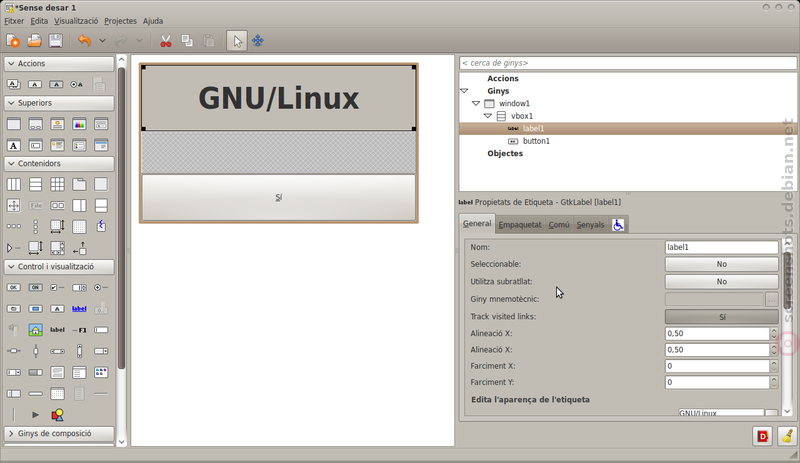Open the Visualització menu
Screen dimensions: 800x463
click(x=76, y=21)
